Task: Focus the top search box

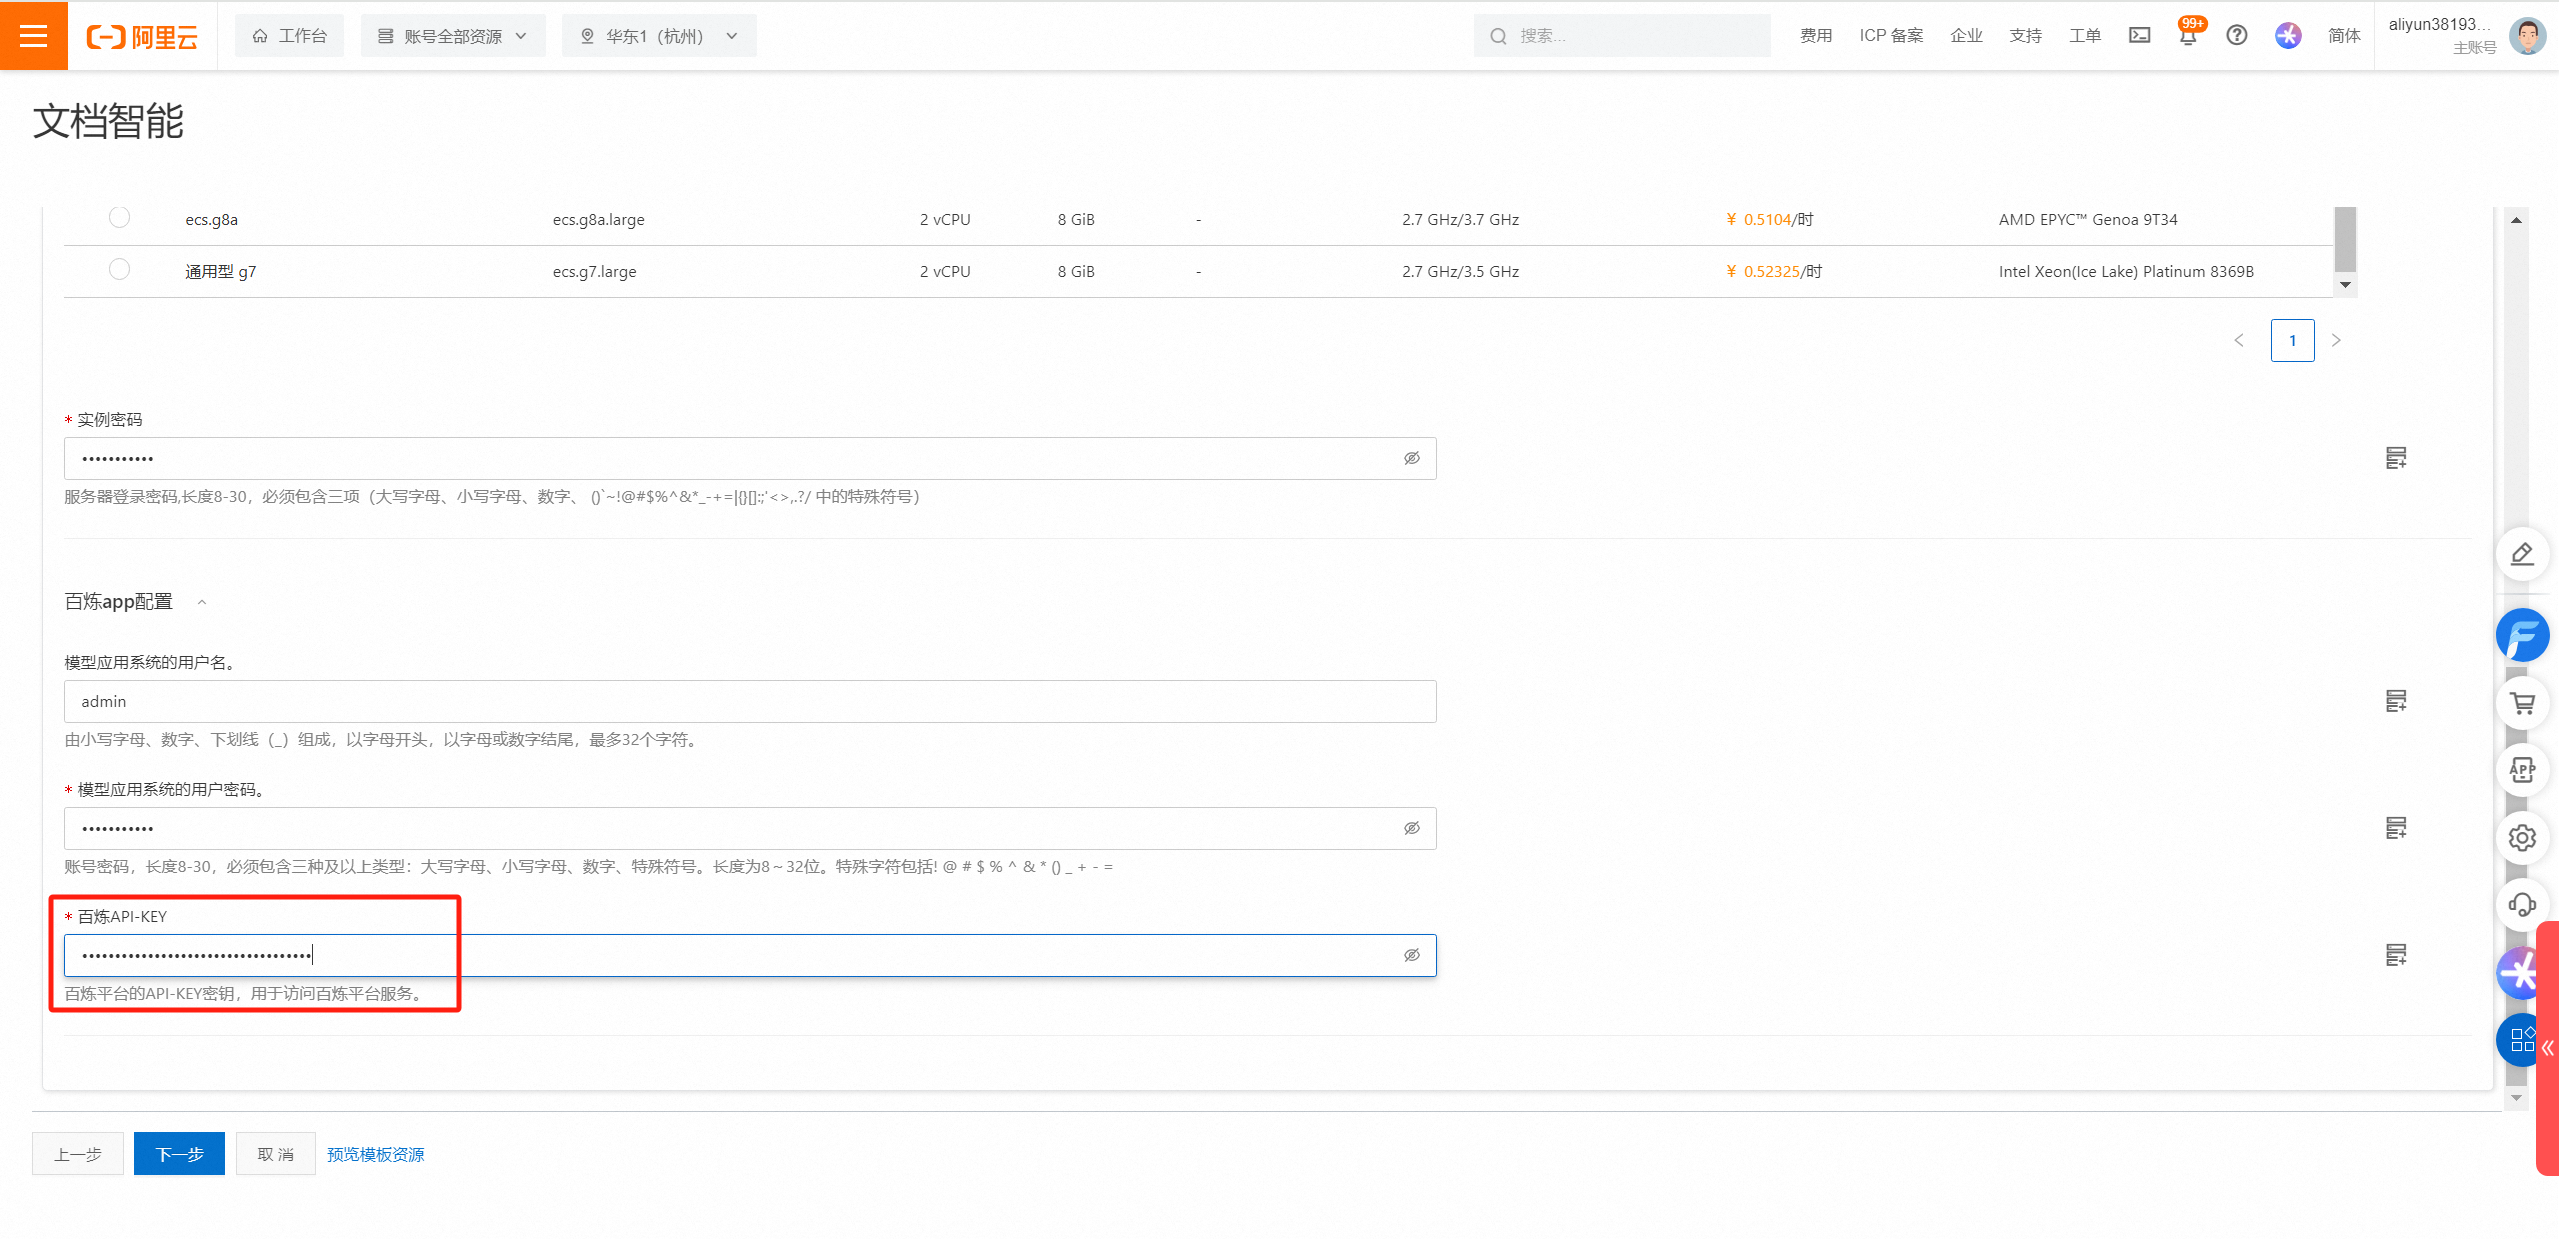Action: [1622, 36]
